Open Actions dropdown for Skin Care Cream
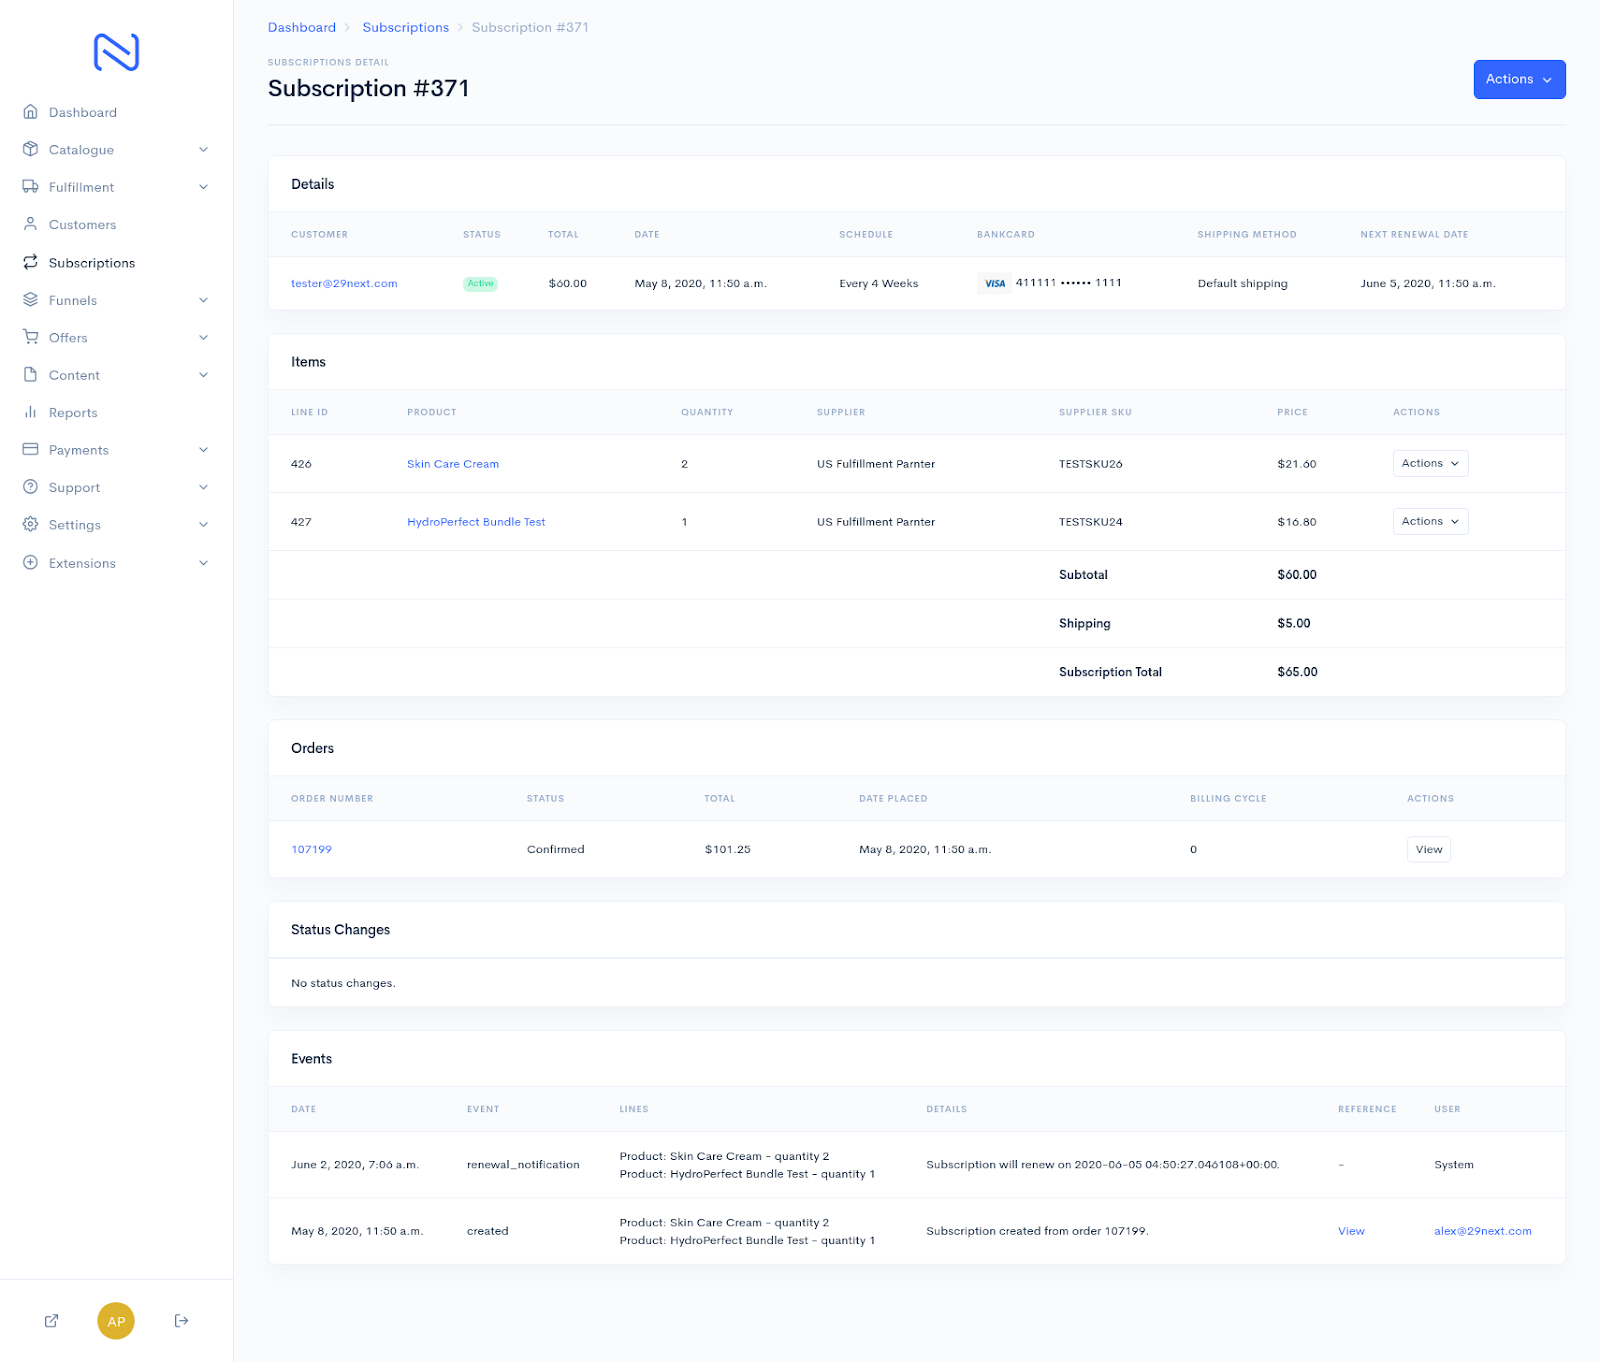Viewport: 1600px width, 1362px height. pos(1430,464)
